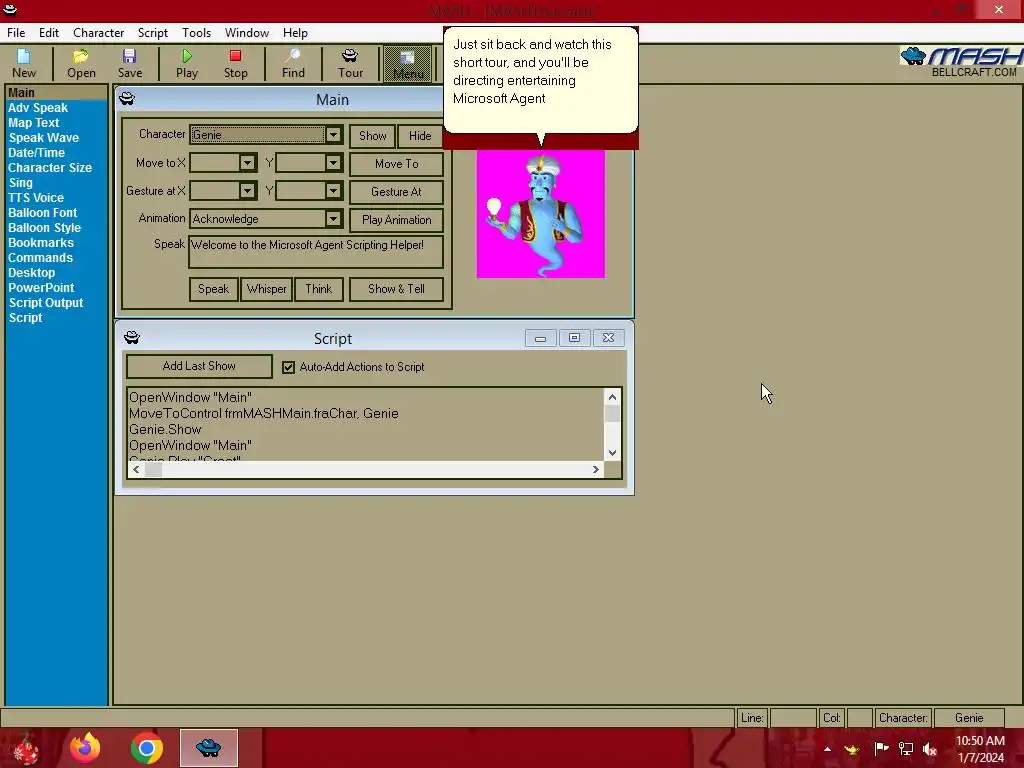Click the Show & Tell button
The height and width of the screenshot is (768, 1024).
396,289
